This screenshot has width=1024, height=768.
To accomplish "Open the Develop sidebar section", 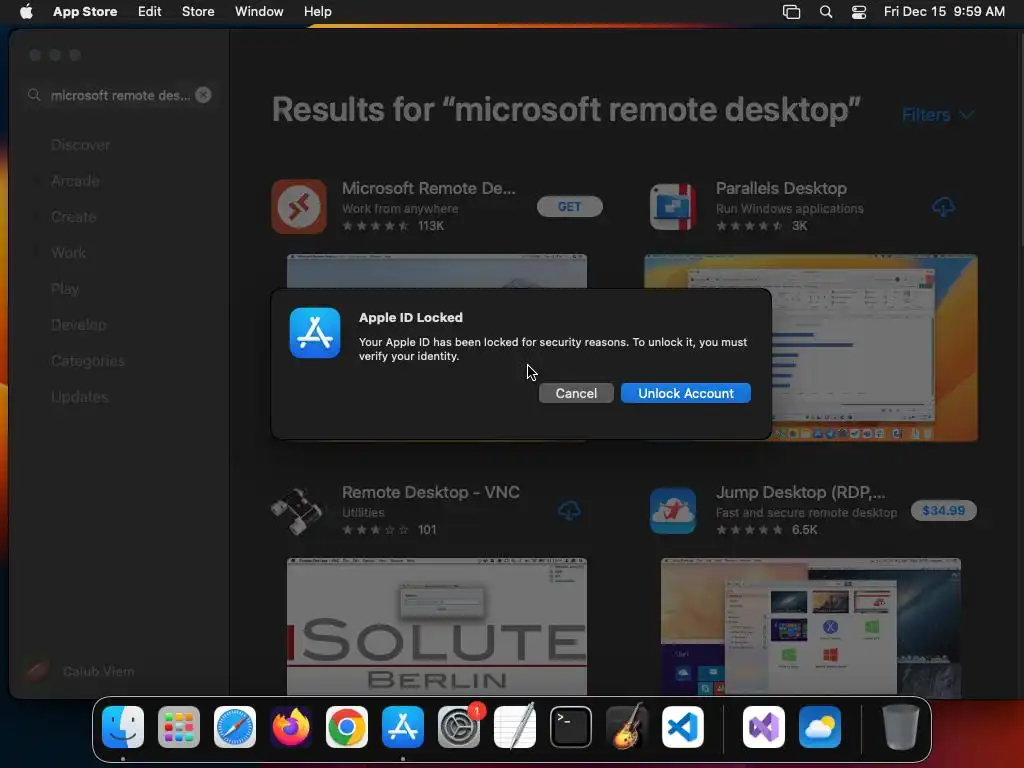I will point(78,325).
